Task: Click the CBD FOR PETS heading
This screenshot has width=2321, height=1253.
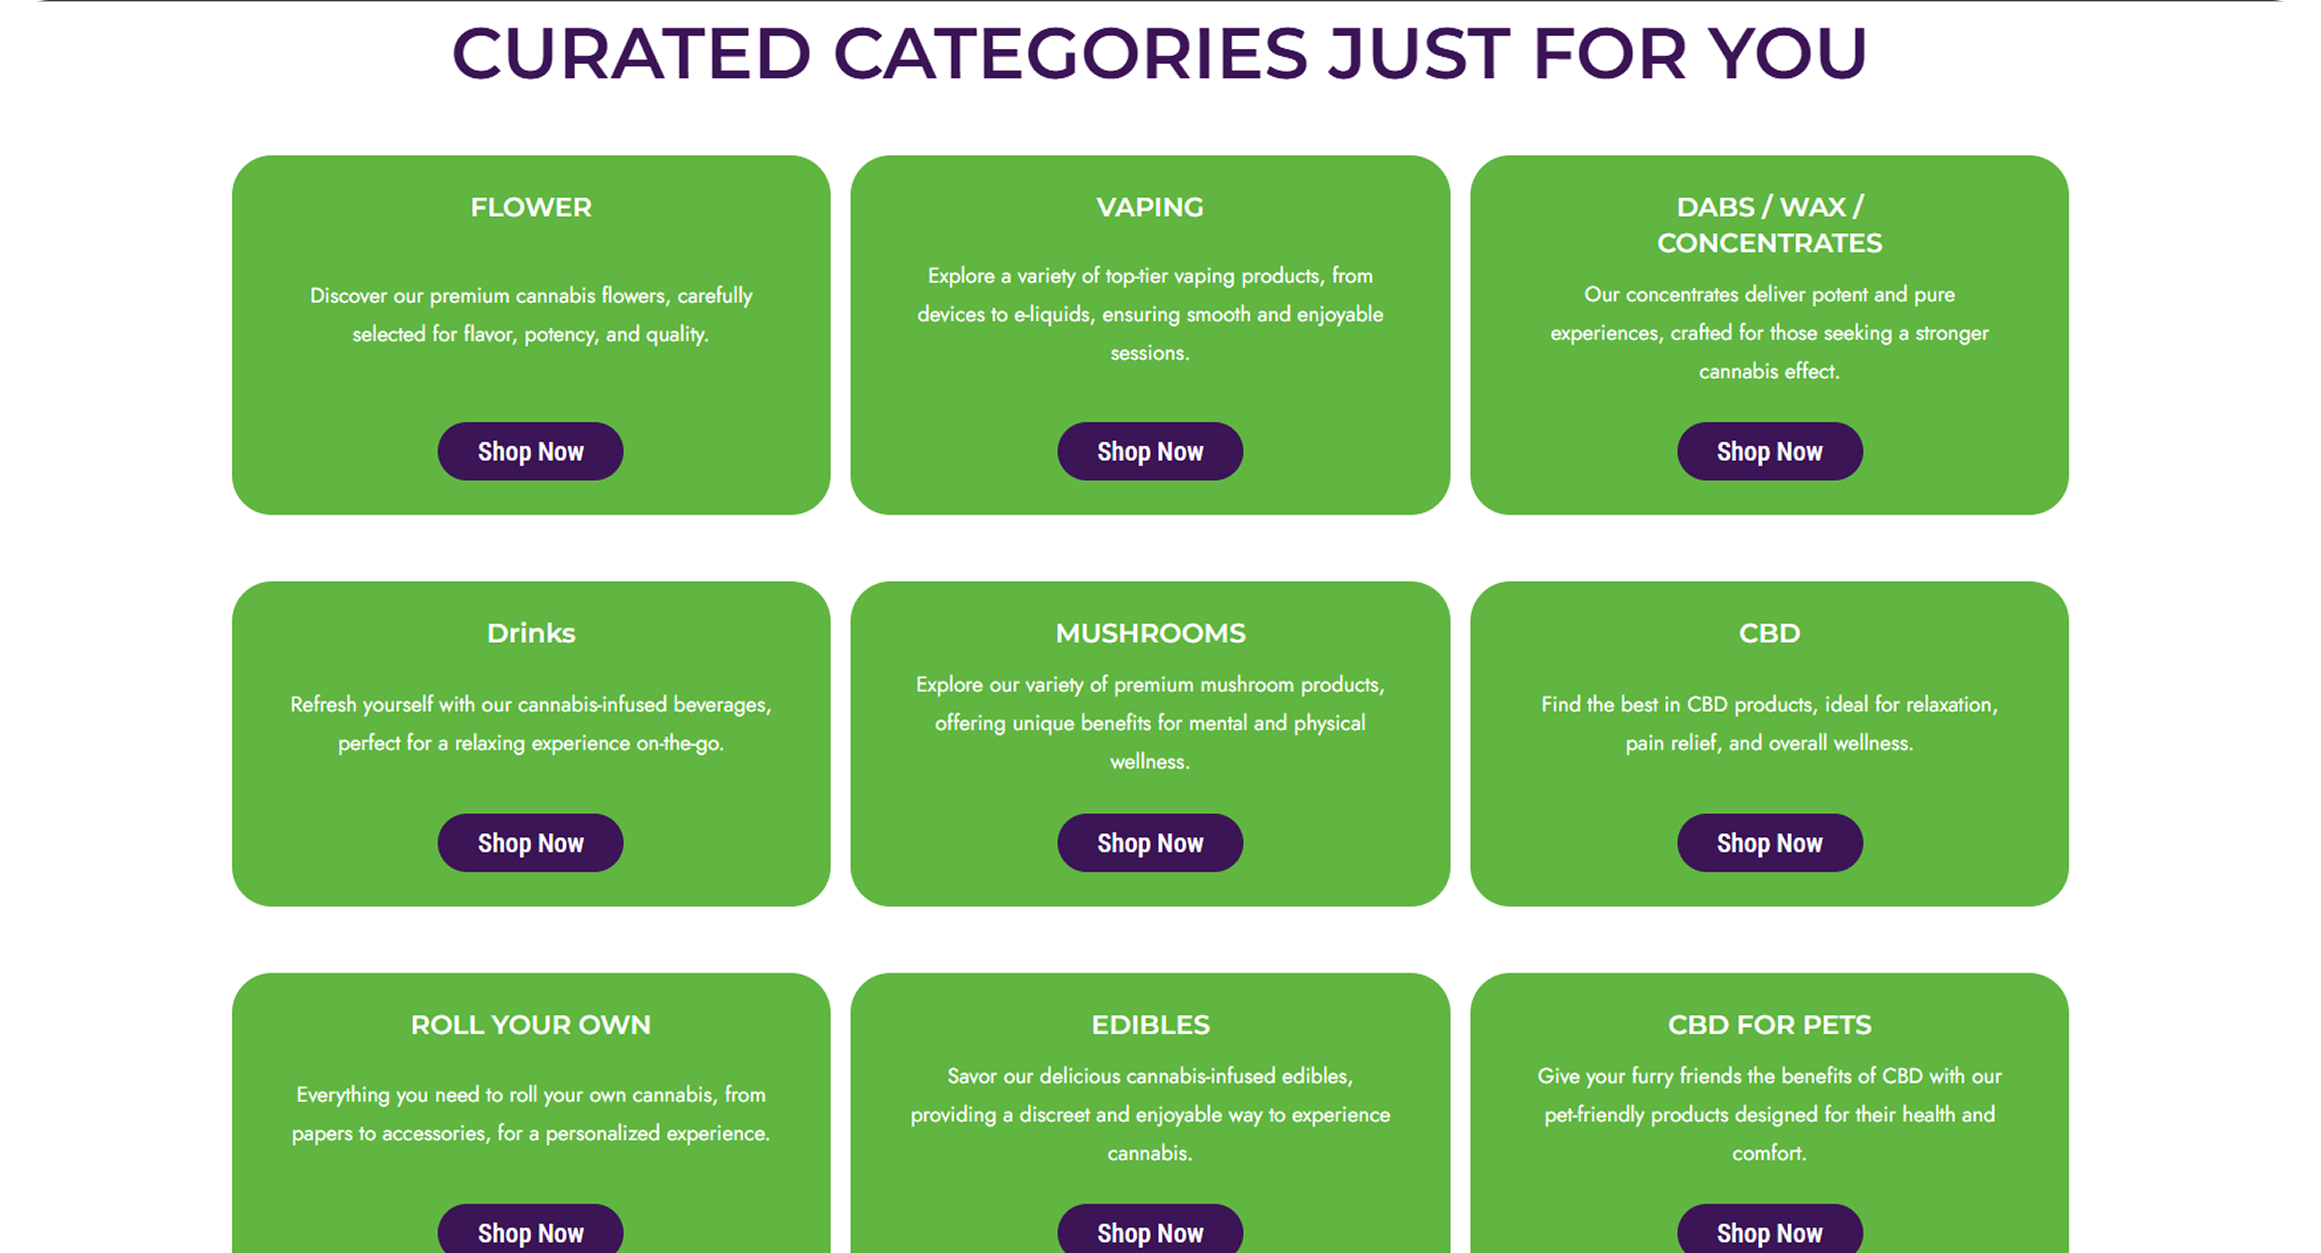Action: (x=1769, y=1025)
